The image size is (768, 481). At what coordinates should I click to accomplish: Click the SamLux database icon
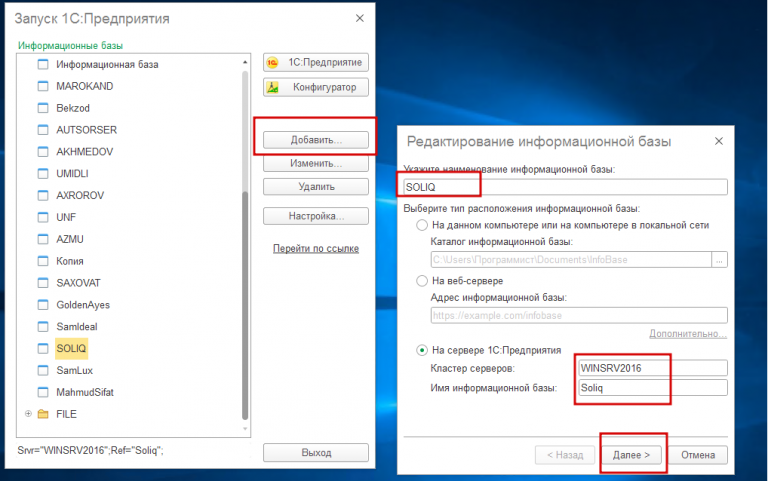pos(43,370)
